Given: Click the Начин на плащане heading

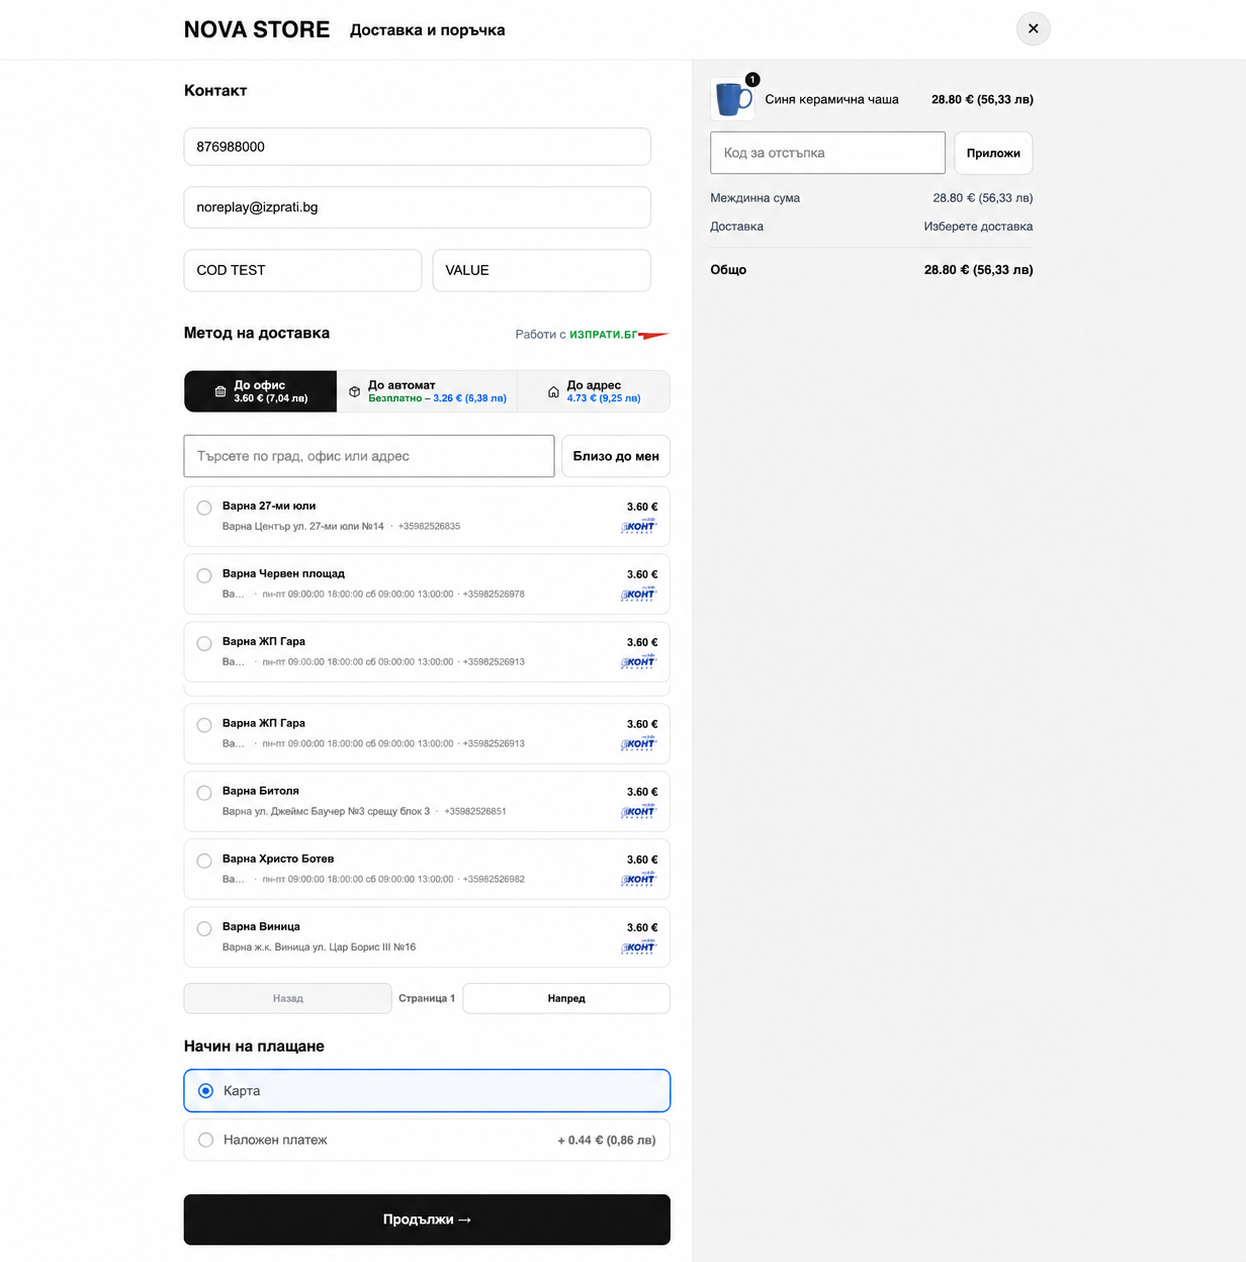Looking at the screenshot, I should pyautogui.click(x=254, y=1046).
